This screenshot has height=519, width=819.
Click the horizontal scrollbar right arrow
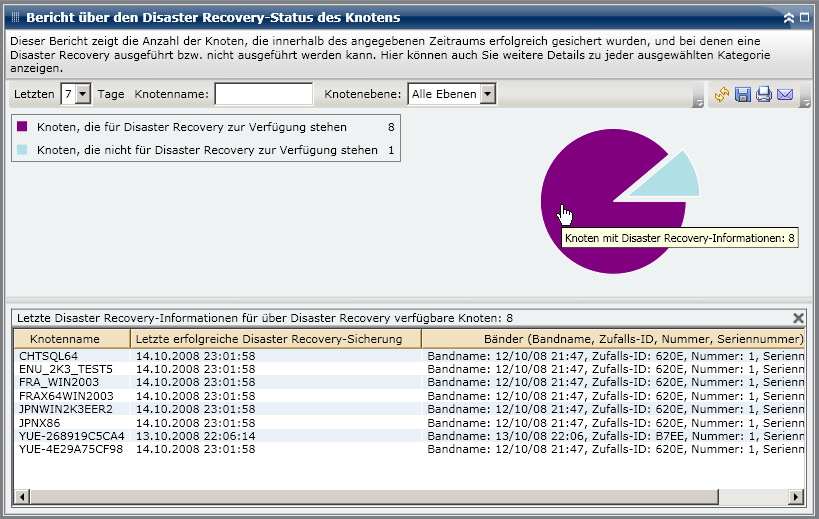[796, 497]
